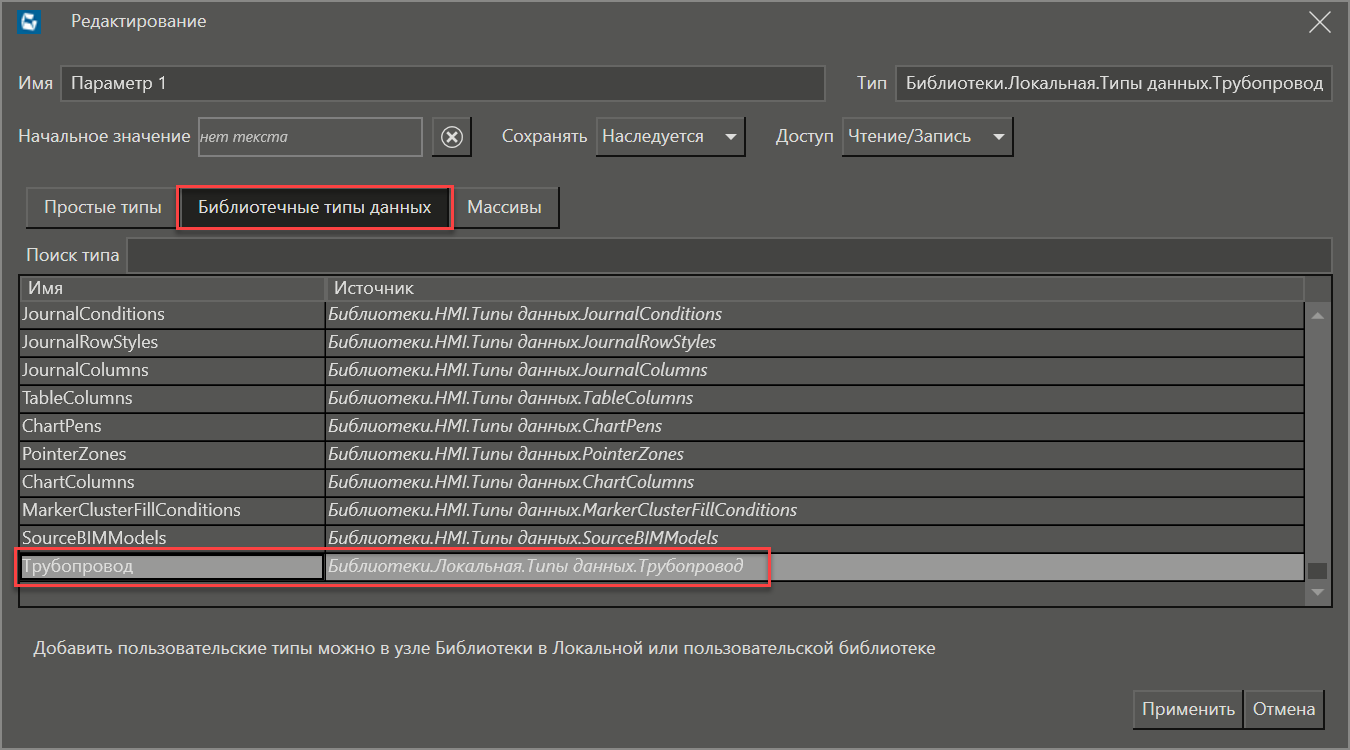Sort by the Источник column header

[x=814, y=288]
